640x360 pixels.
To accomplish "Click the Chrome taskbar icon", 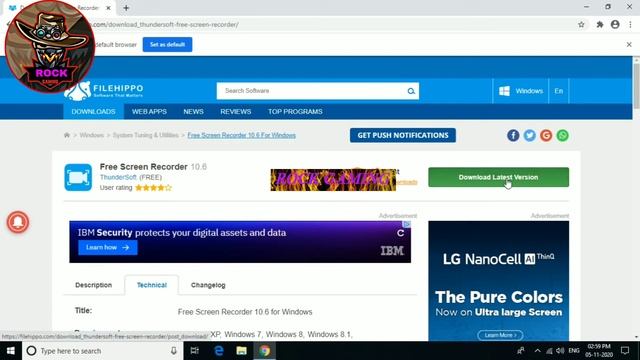I will click(264, 351).
